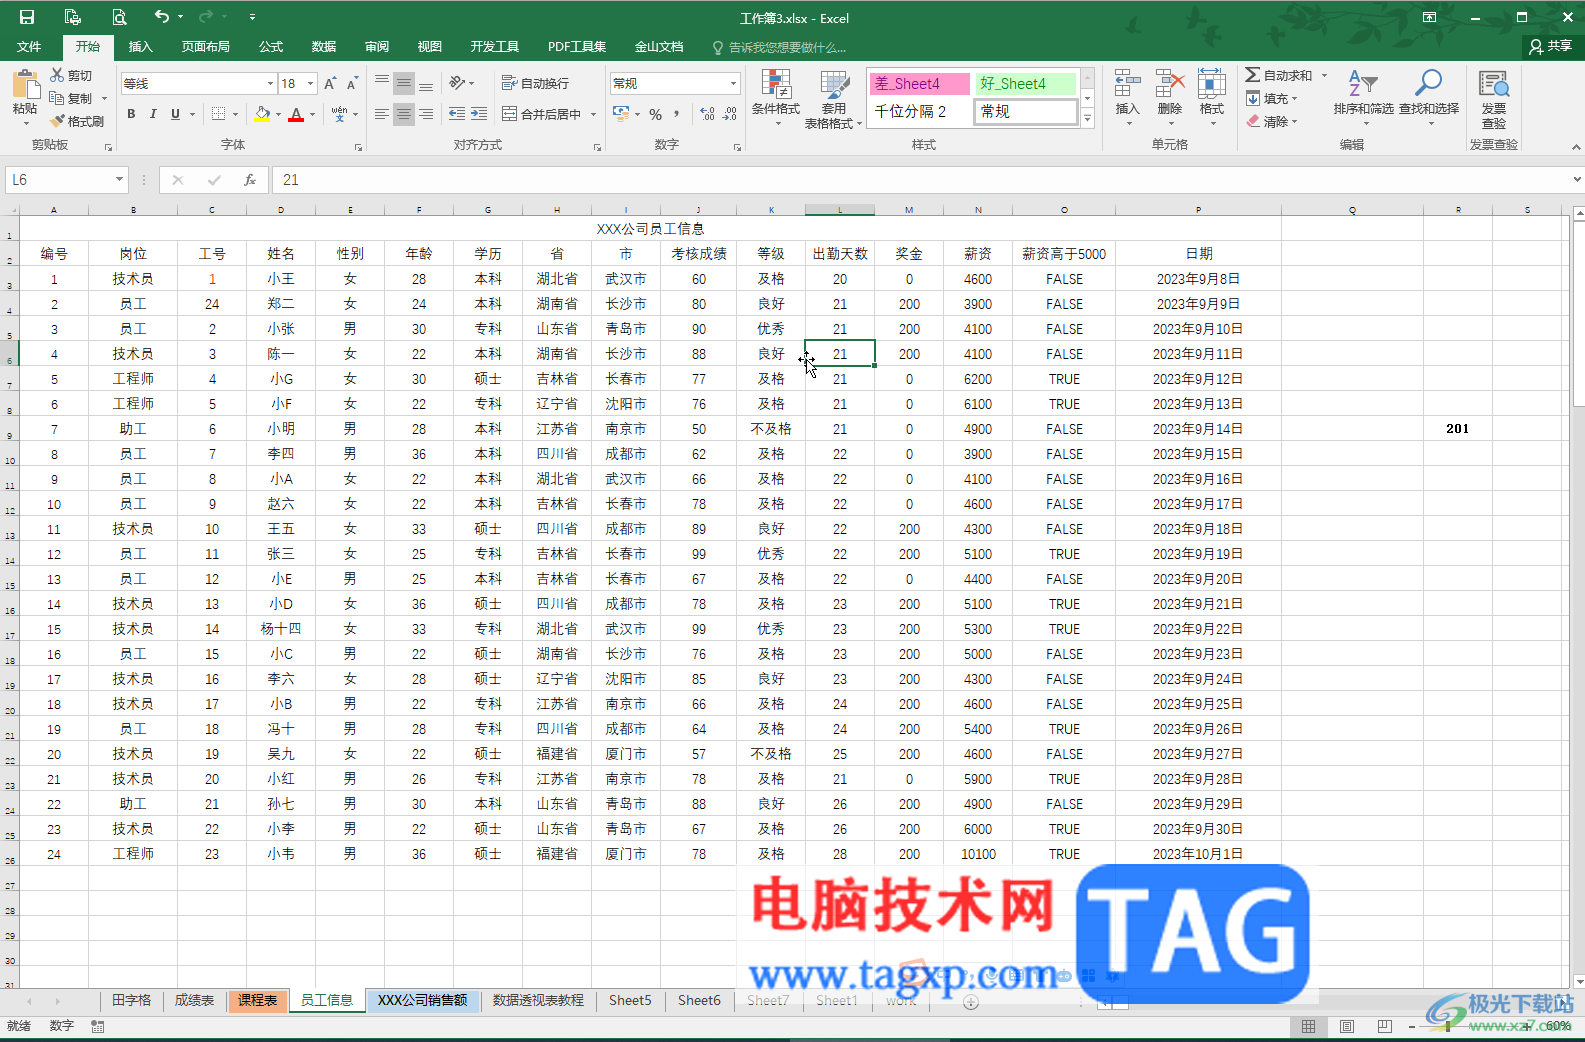
Task: Click the insert function fx icon
Action: pos(250,180)
